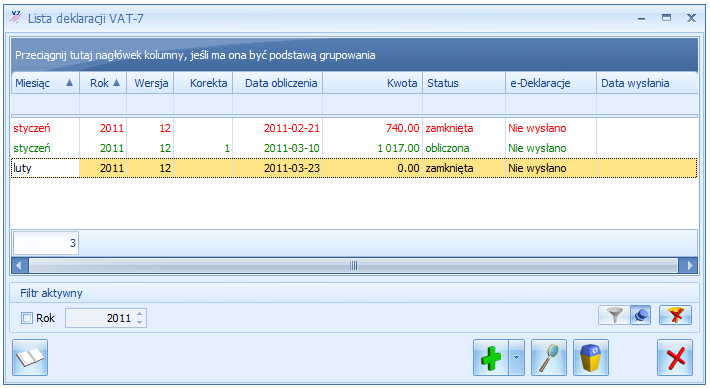Decrease year with spinner down arrow

pyautogui.click(x=139, y=322)
